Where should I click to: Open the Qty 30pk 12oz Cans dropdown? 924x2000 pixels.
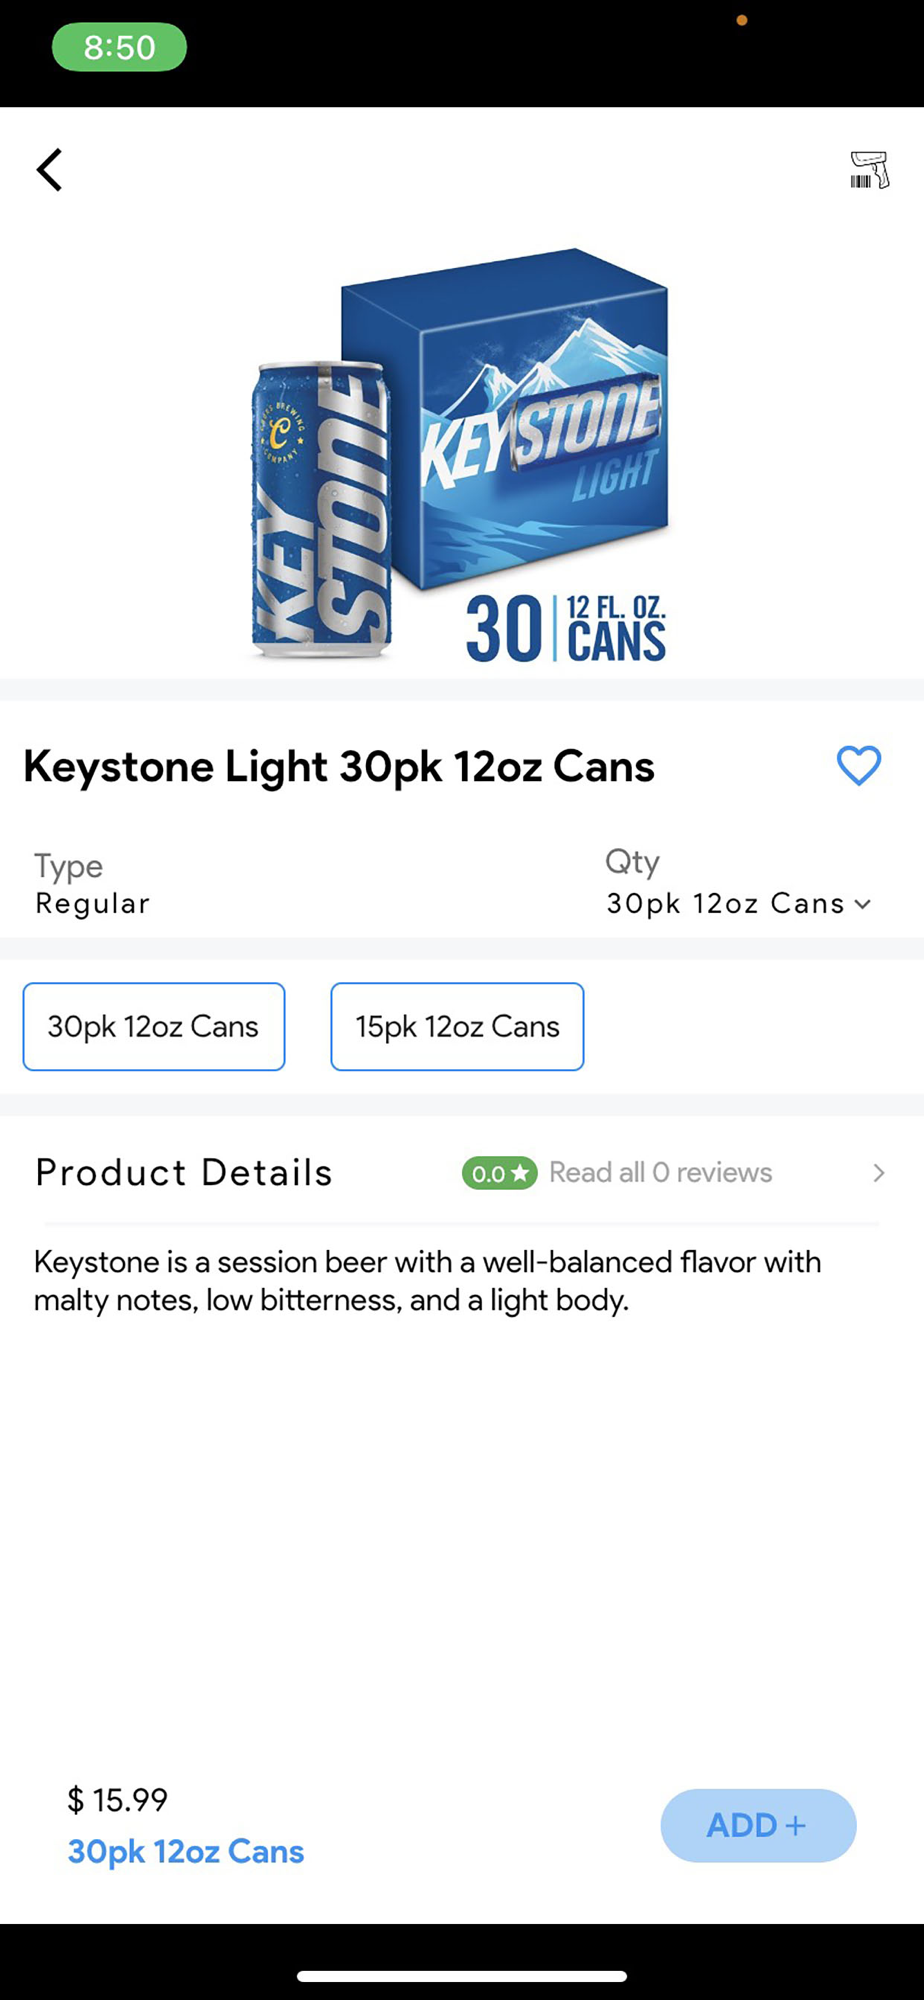pos(738,903)
